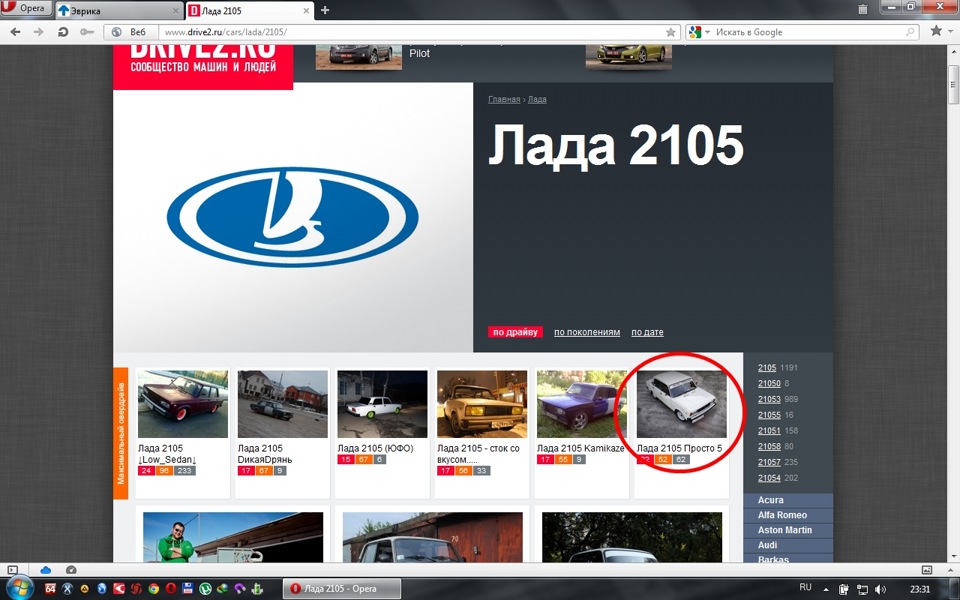Open the 21054 model link

coord(769,478)
